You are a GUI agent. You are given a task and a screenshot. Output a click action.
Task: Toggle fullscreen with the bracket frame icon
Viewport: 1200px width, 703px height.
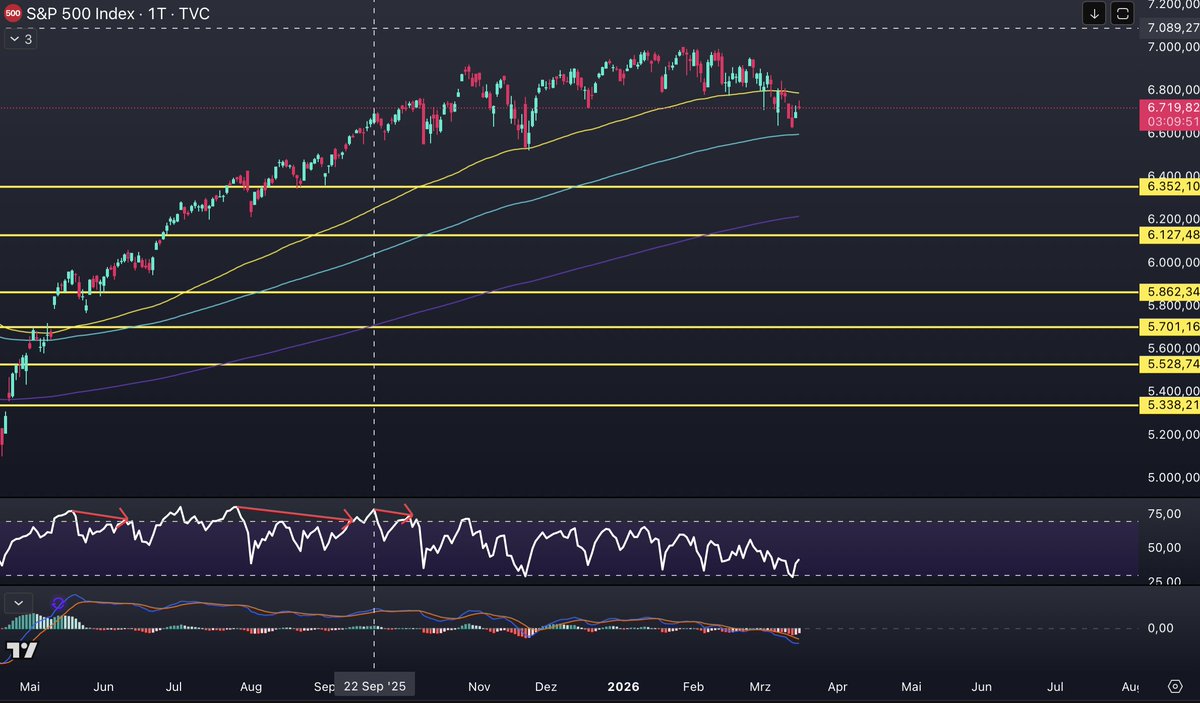[1122, 14]
